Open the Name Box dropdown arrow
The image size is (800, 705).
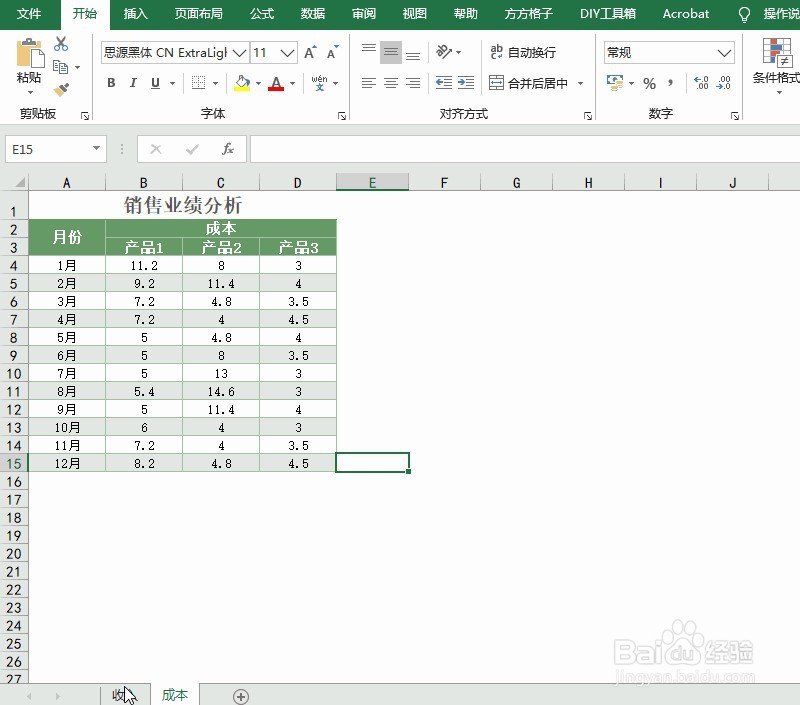(x=96, y=148)
